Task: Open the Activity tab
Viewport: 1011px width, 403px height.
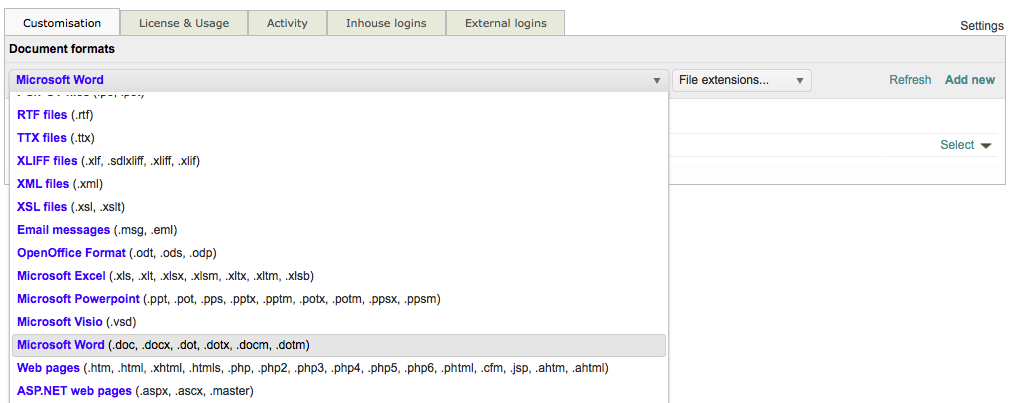Action: (x=287, y=23)
